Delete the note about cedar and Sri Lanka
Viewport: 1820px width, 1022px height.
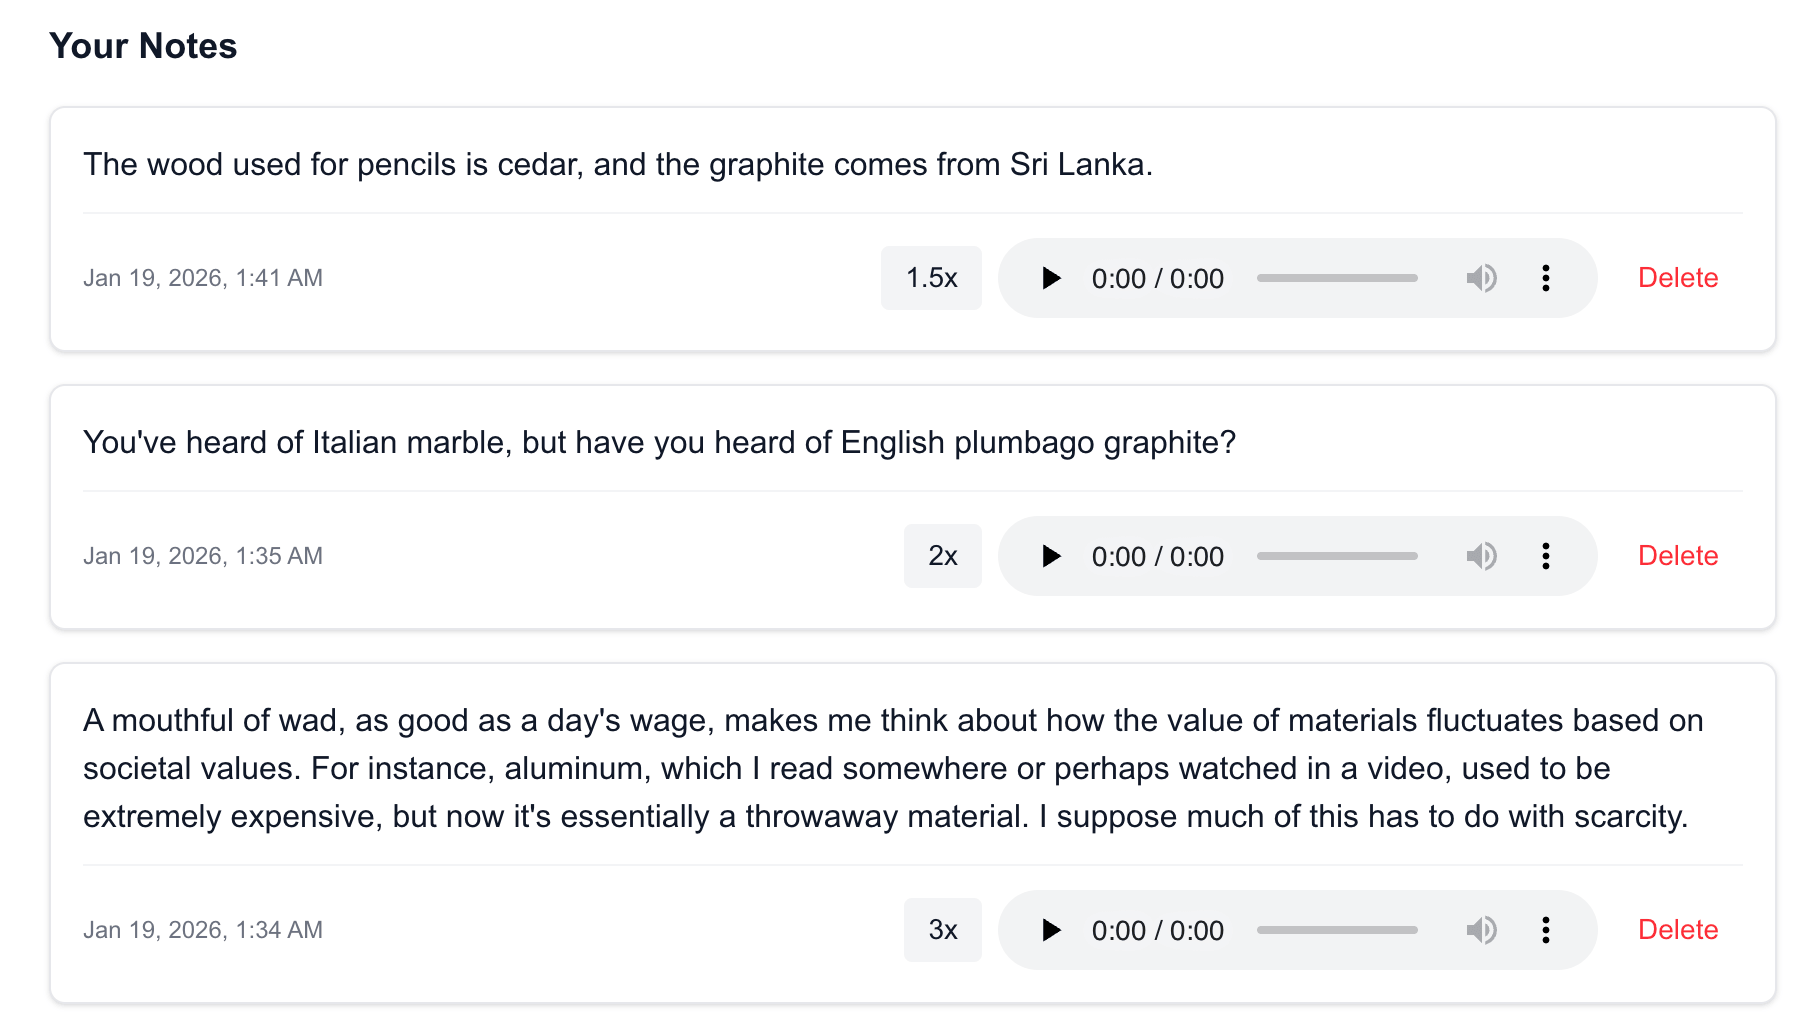(1677, 278)
